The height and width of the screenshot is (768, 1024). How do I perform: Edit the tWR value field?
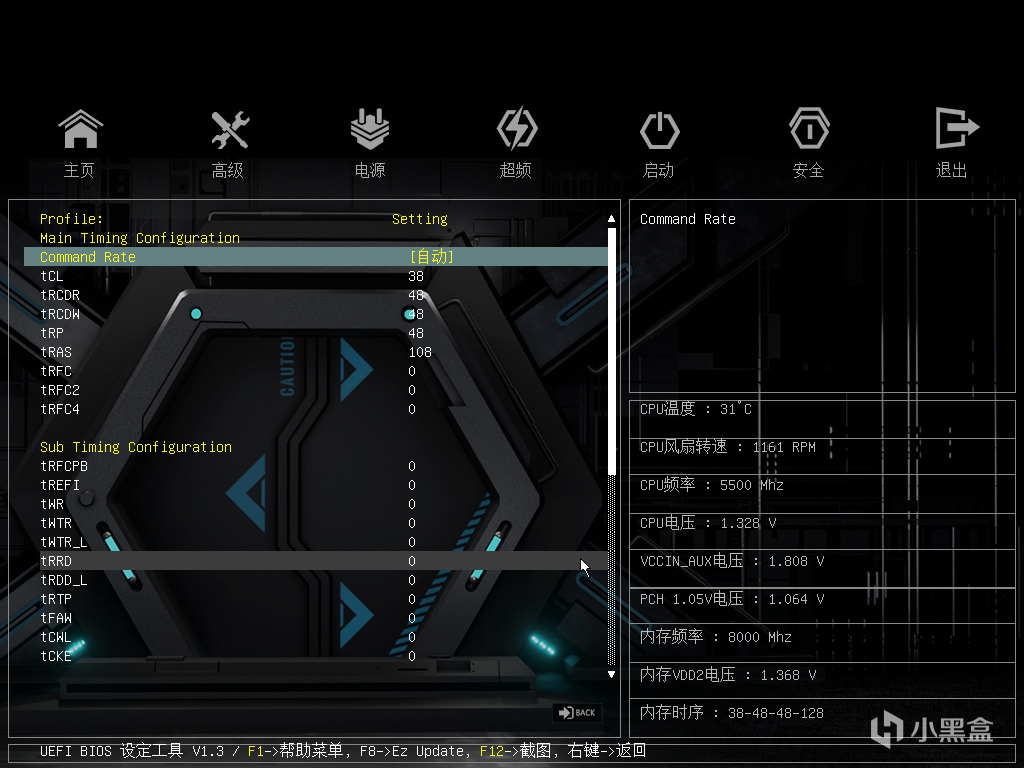click(x=412, y=504)
